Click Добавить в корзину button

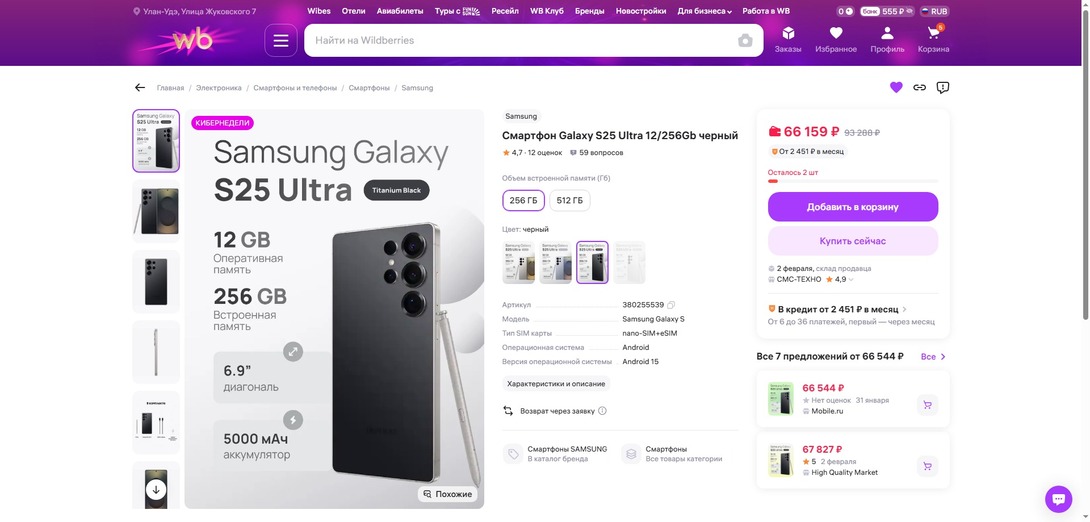[x=852, y=207]
